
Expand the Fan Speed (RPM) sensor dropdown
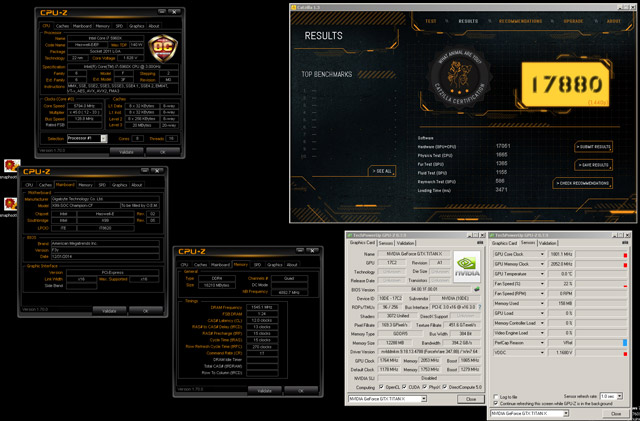coord(542,294)
